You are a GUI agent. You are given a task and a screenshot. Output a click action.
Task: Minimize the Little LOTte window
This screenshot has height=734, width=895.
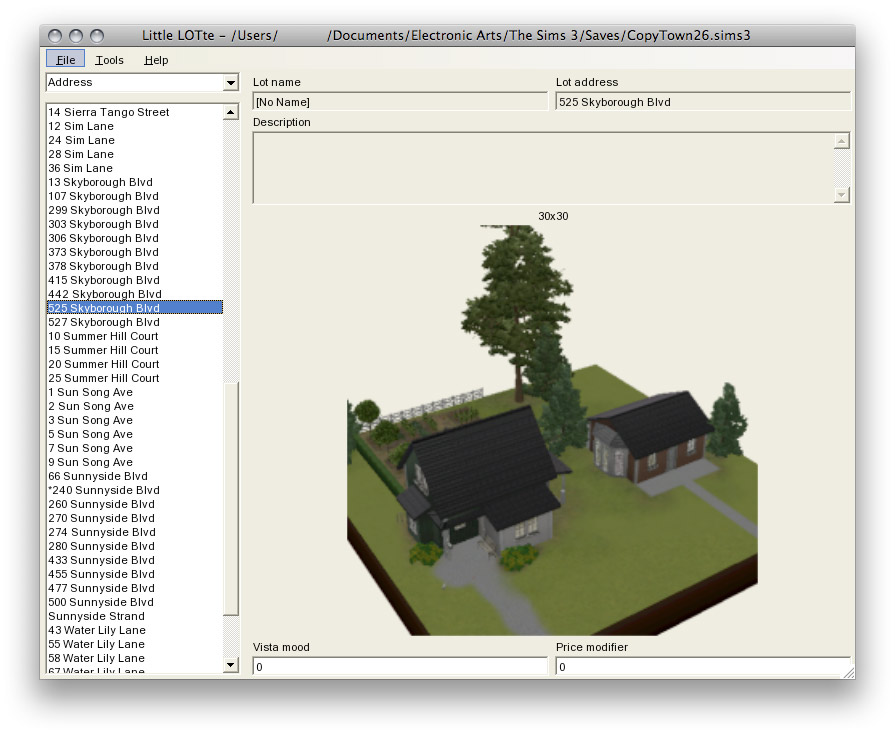point(76,36)
